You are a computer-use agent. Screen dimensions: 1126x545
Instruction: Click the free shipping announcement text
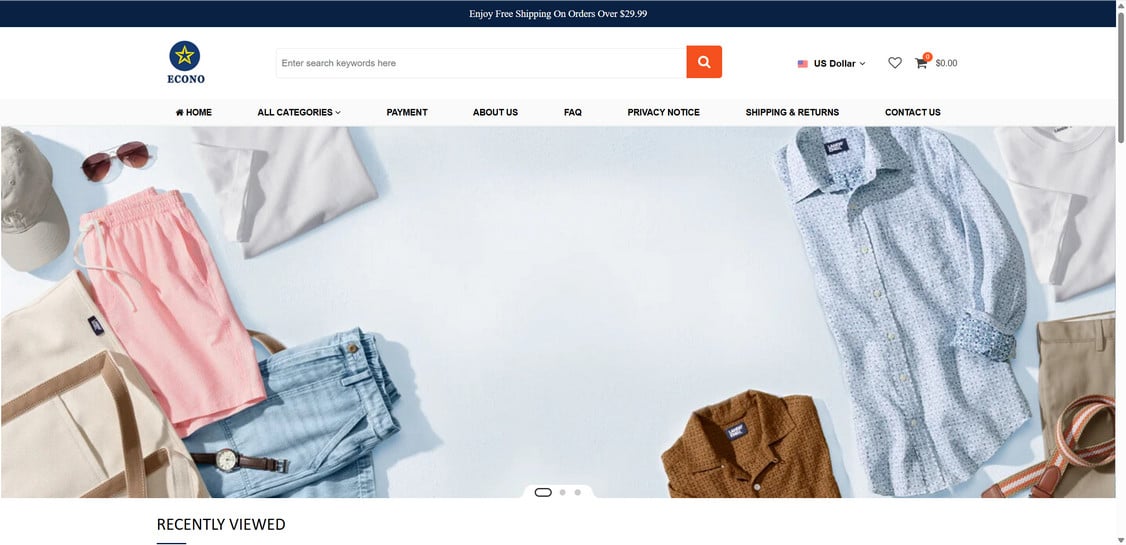point(558,14)
